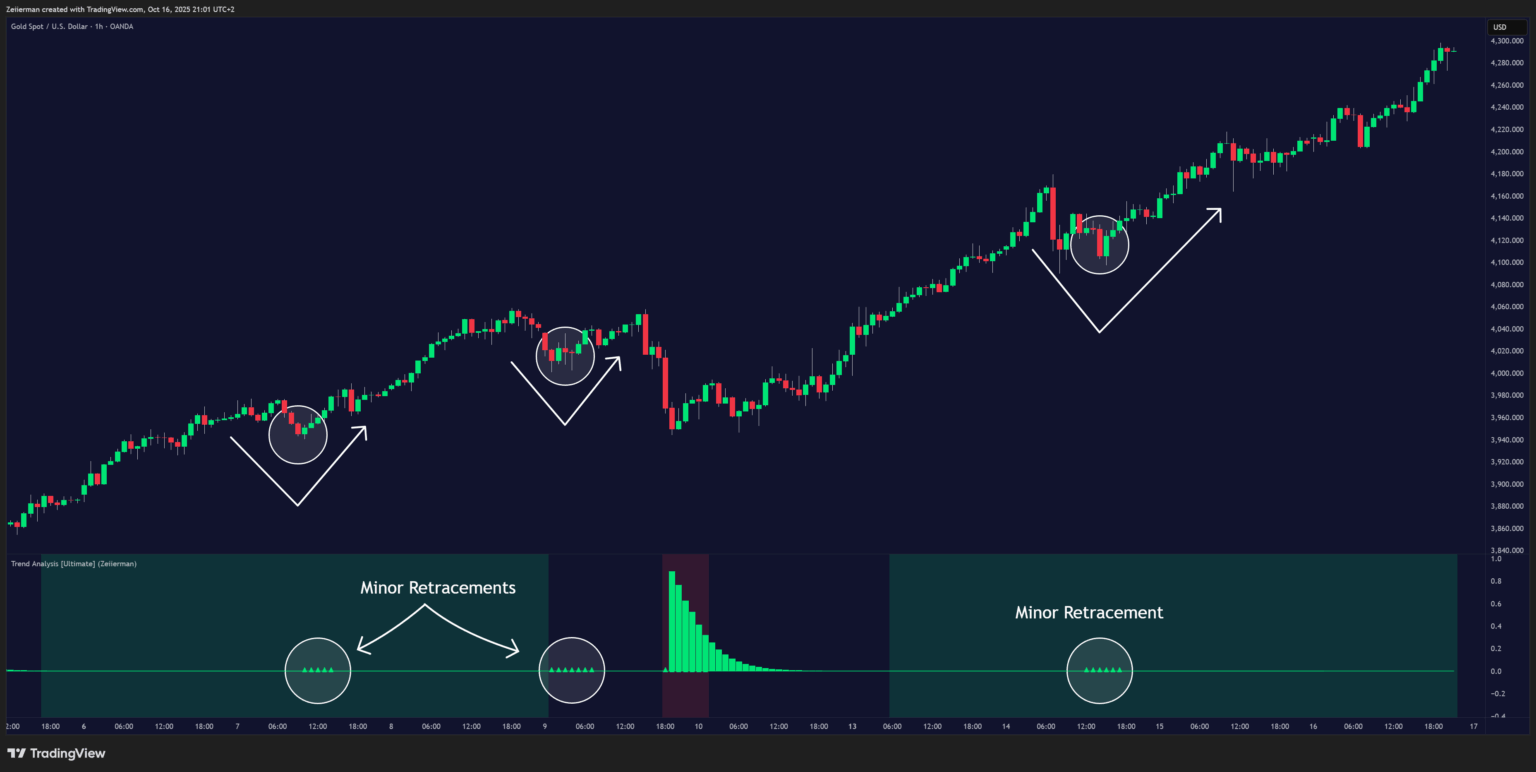Click the middle circled triangles in indicator pane
Screen dimensions: 1536x772
[572, 670]
